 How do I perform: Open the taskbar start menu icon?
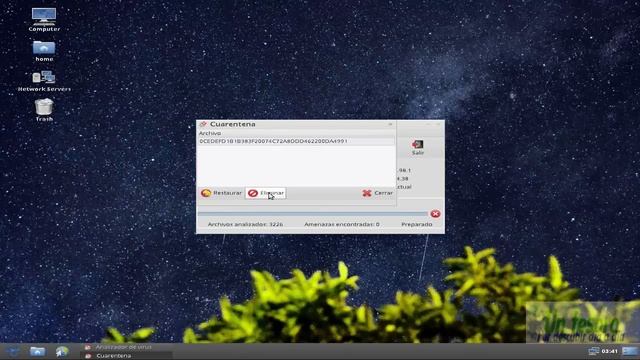pos(13,351)
